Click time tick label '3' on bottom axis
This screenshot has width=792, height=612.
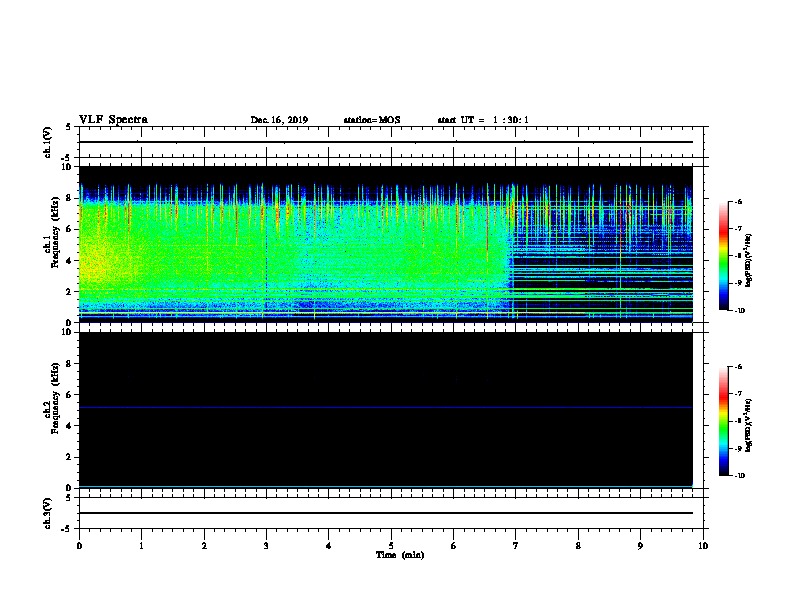266,546
